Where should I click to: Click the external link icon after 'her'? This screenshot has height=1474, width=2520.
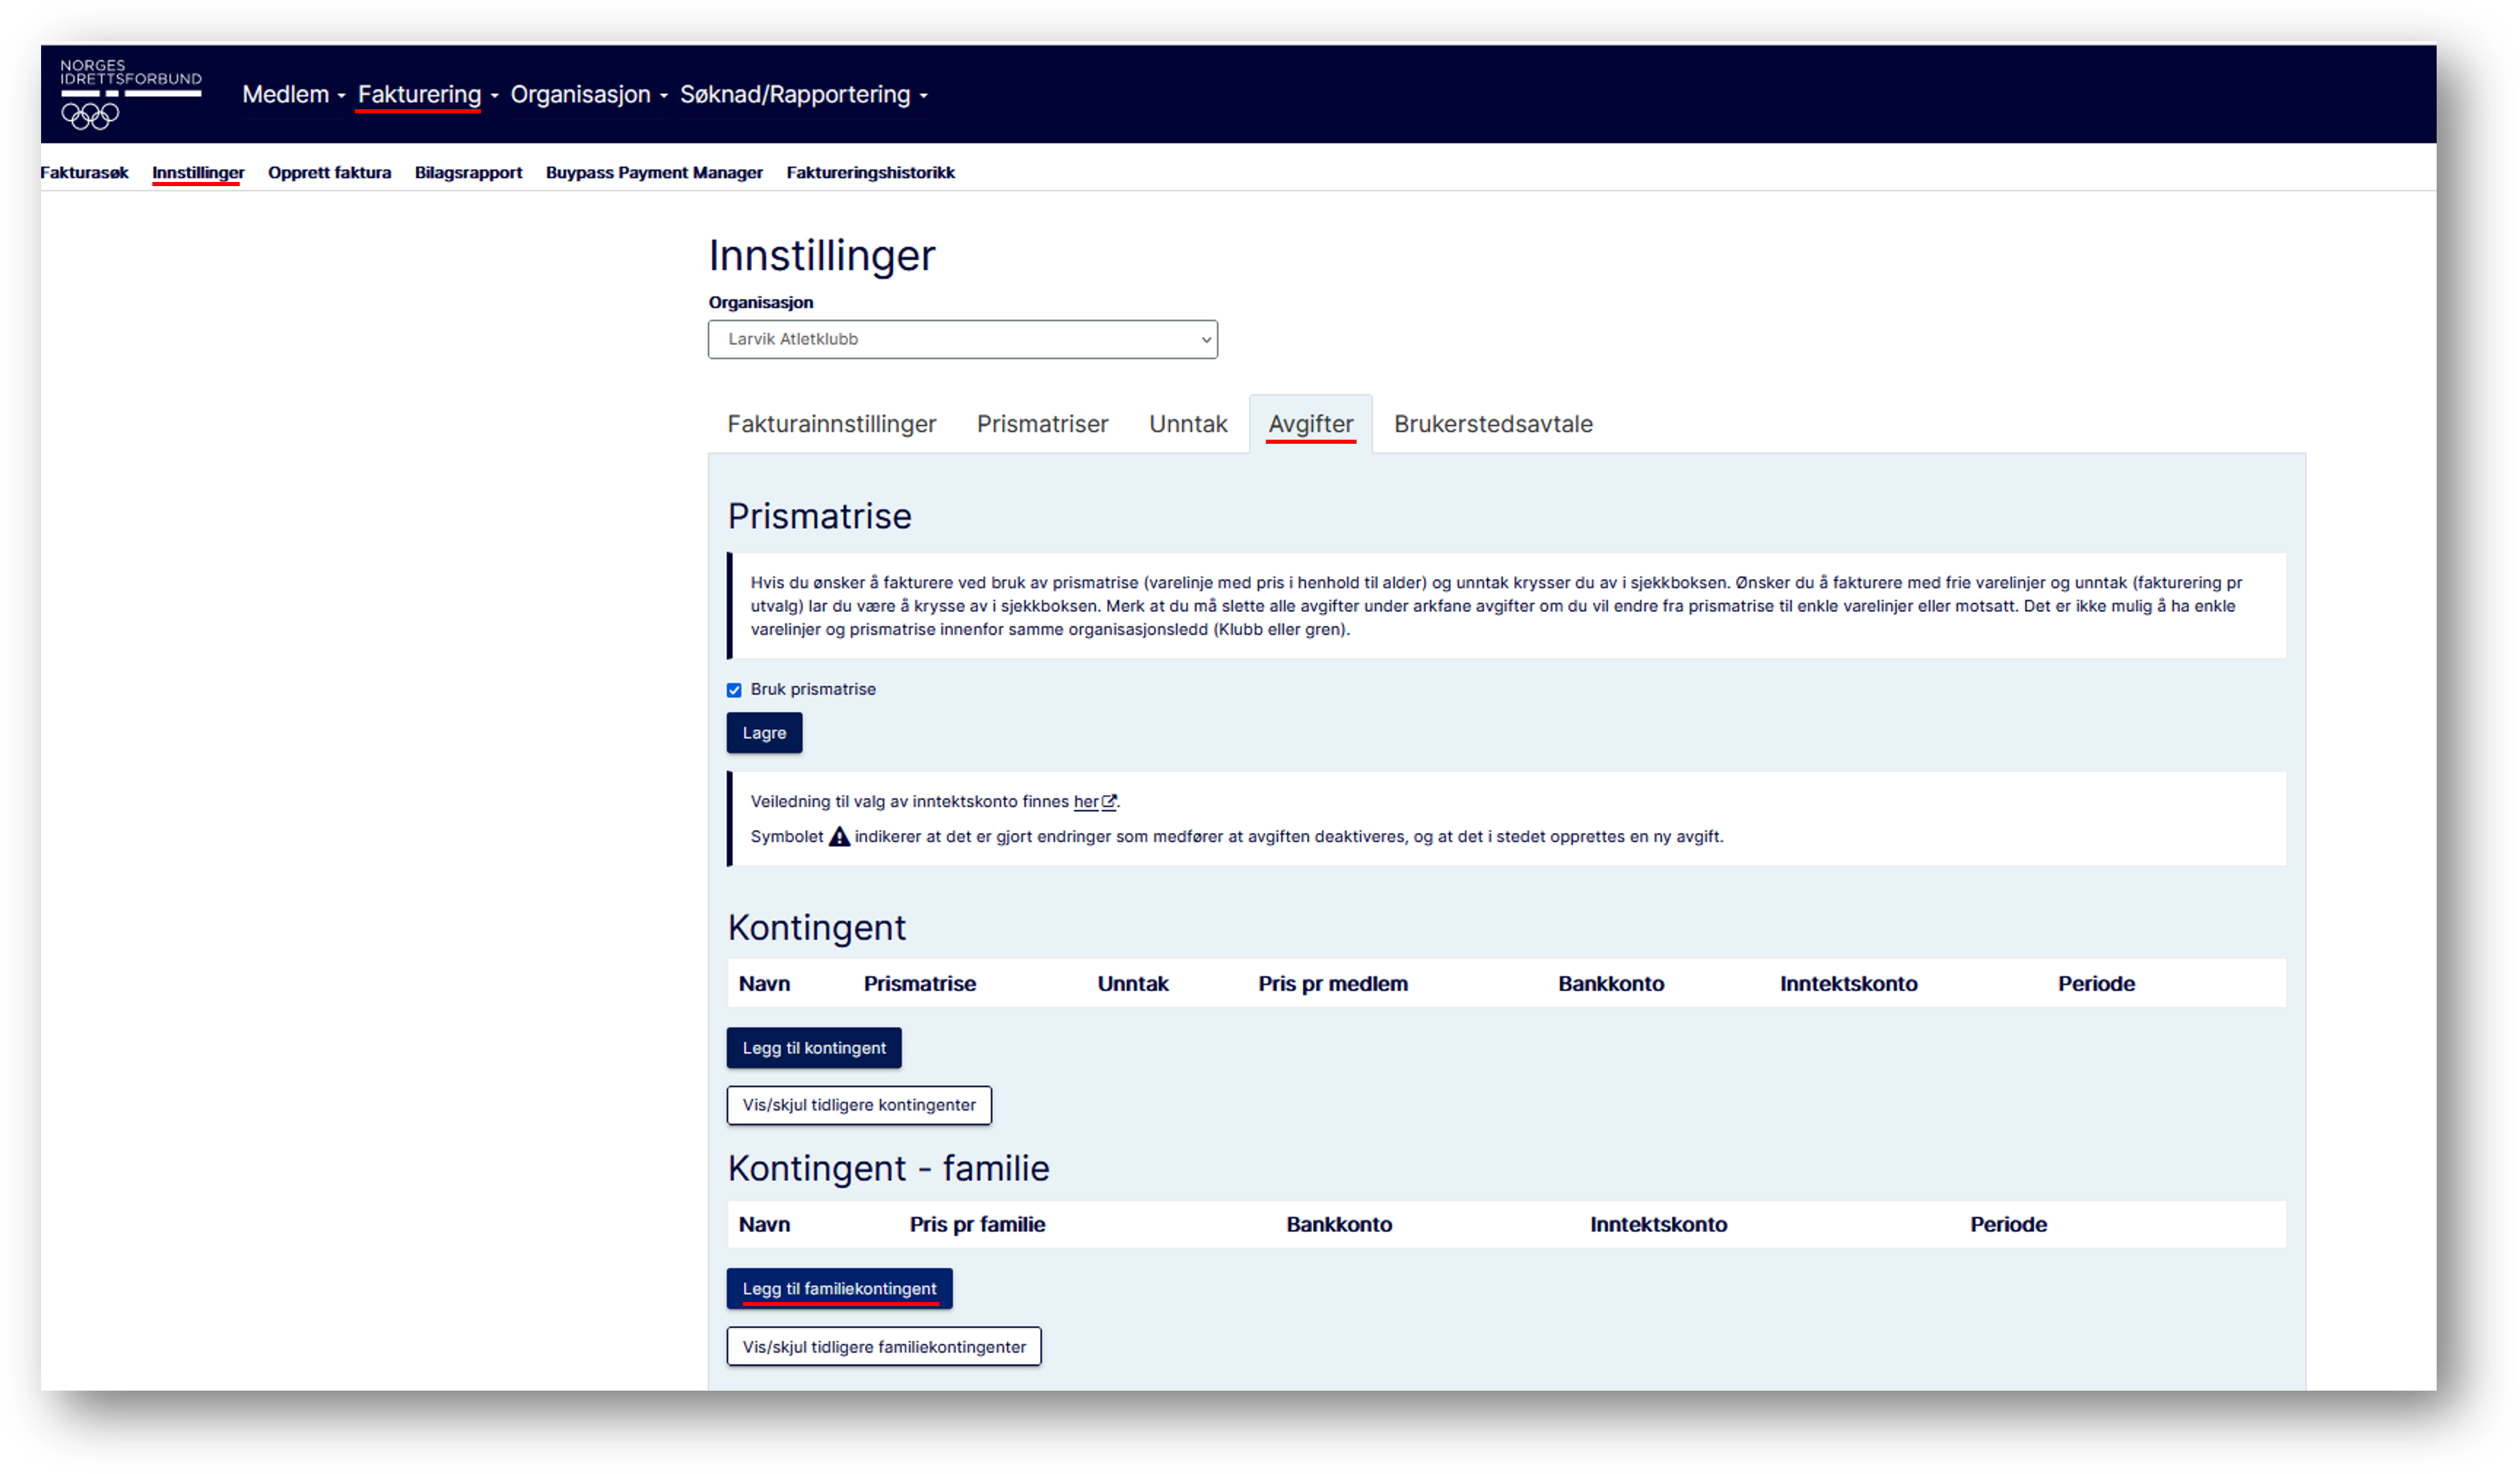tap(1108, 802)
